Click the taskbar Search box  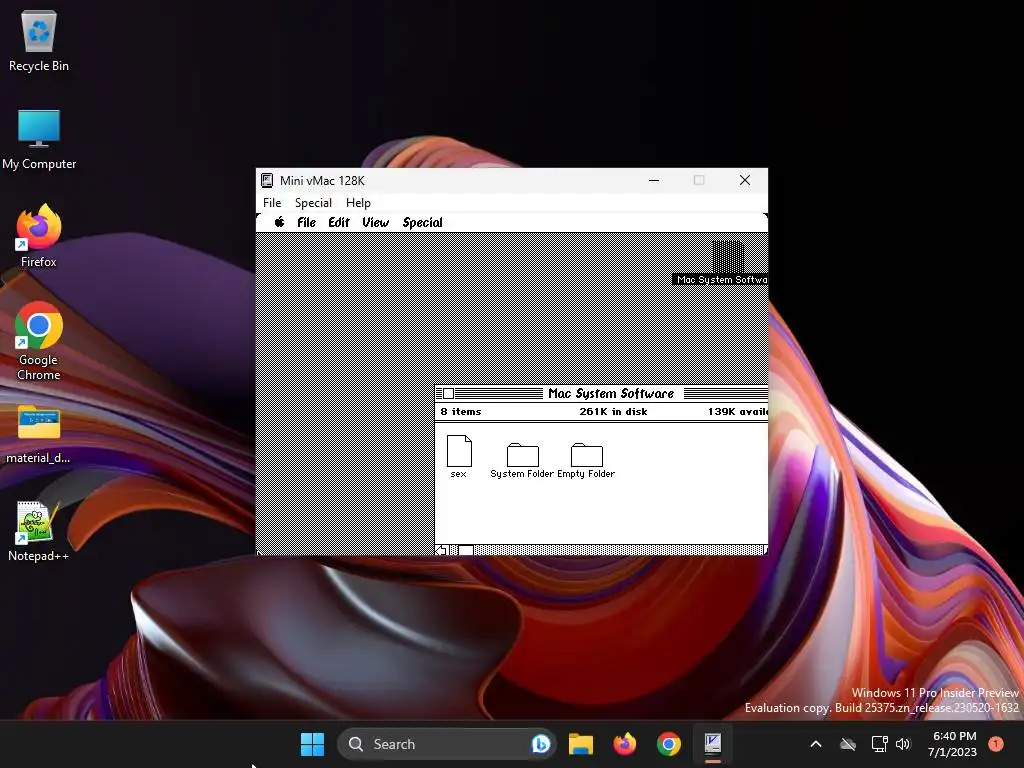pyautogui.click(x=447, y=744)
